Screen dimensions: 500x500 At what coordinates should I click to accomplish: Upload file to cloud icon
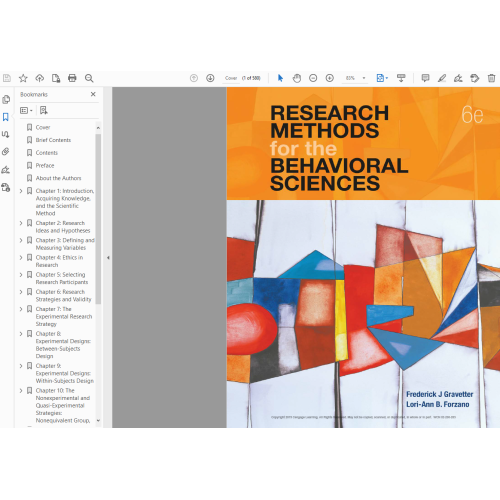coord(40,78)
